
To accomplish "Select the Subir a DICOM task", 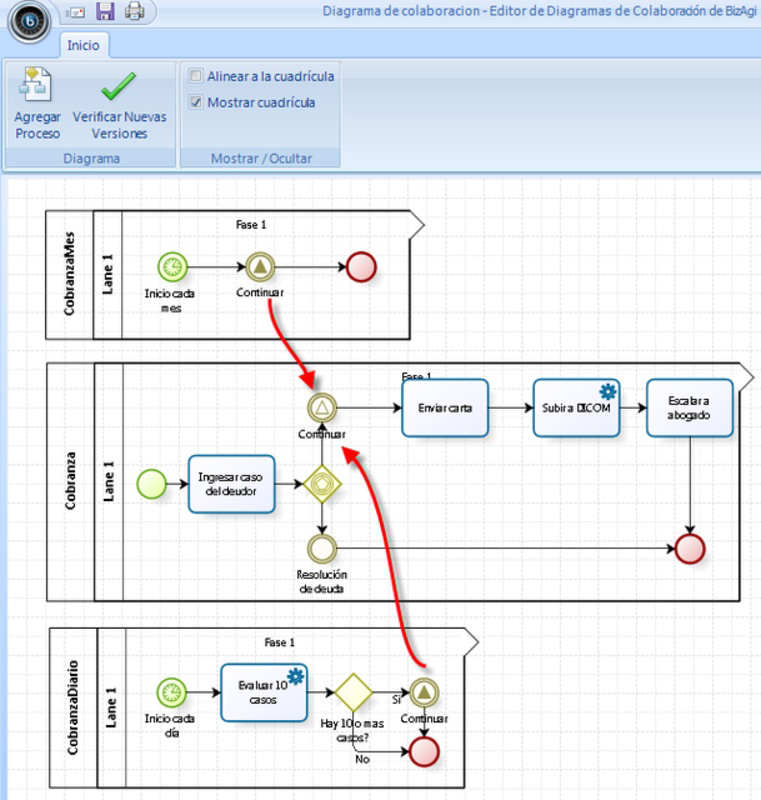I will 576,408.
